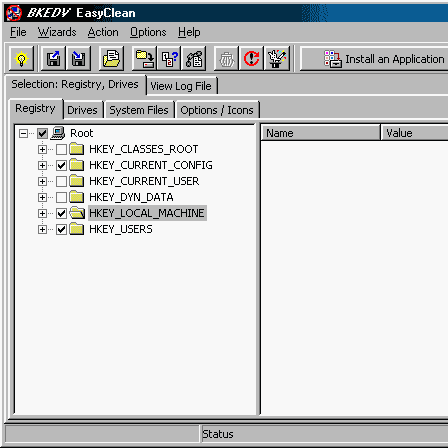Screen dimensions: 448x448
Task: Click the open folder with documents icon
Action: coord(111,59)
